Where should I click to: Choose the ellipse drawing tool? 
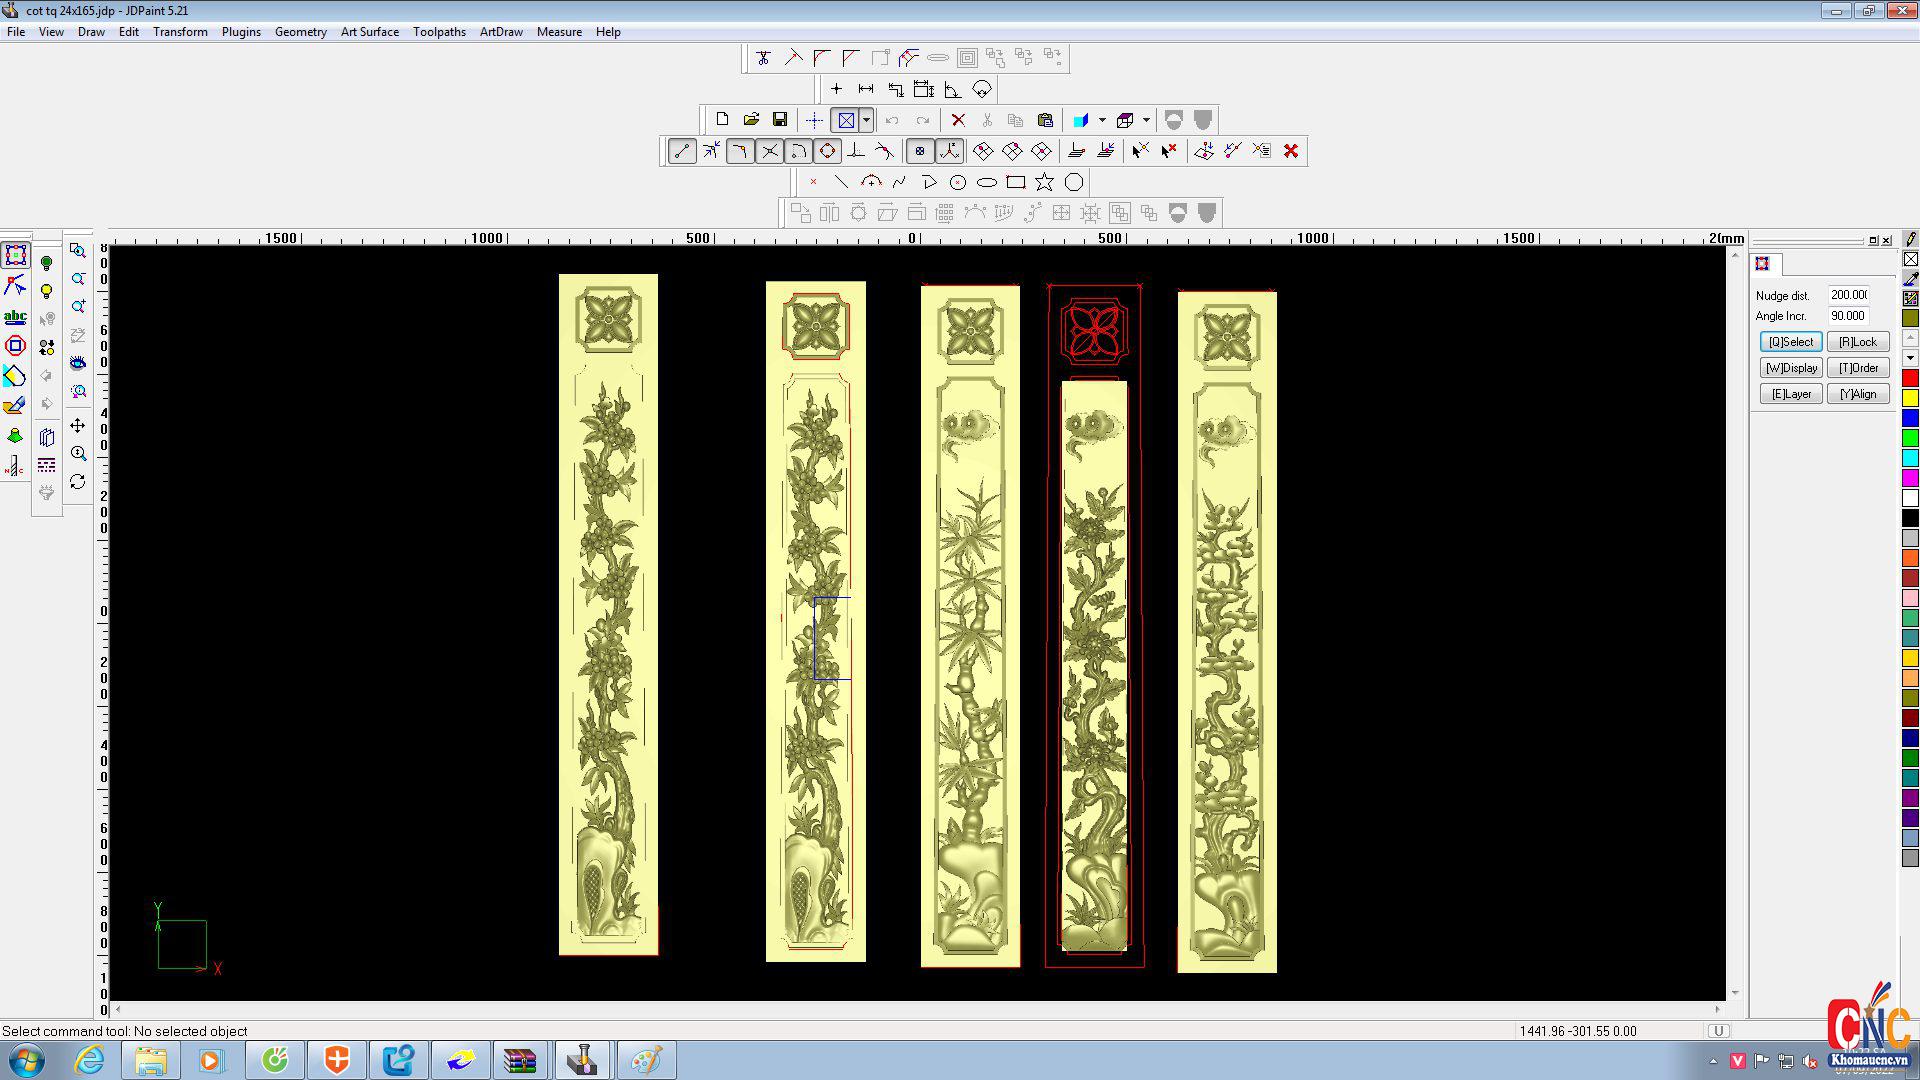pos(986,182)
